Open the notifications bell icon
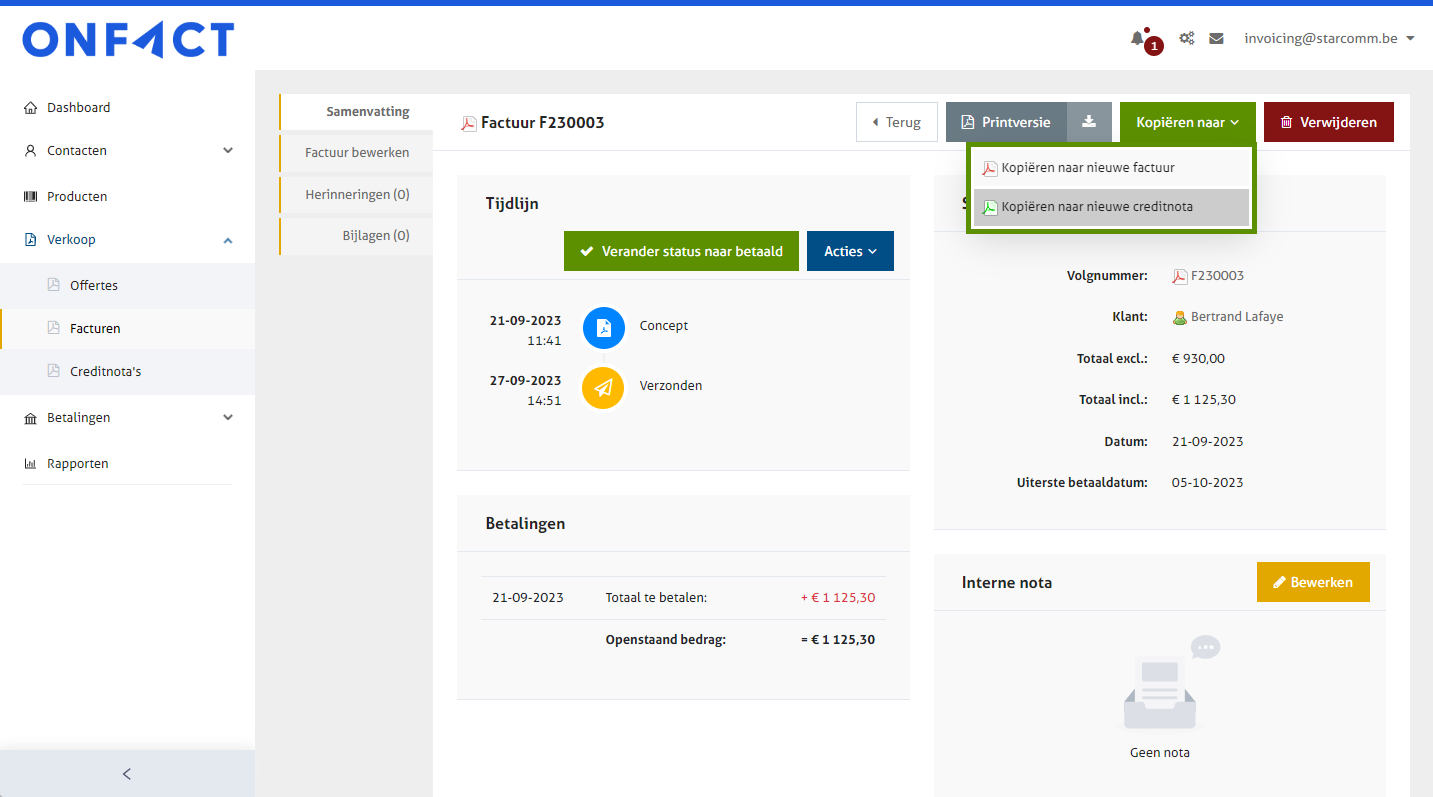Image resolution: width=1433 pixels, height=797 pixels. [1137, 39]
